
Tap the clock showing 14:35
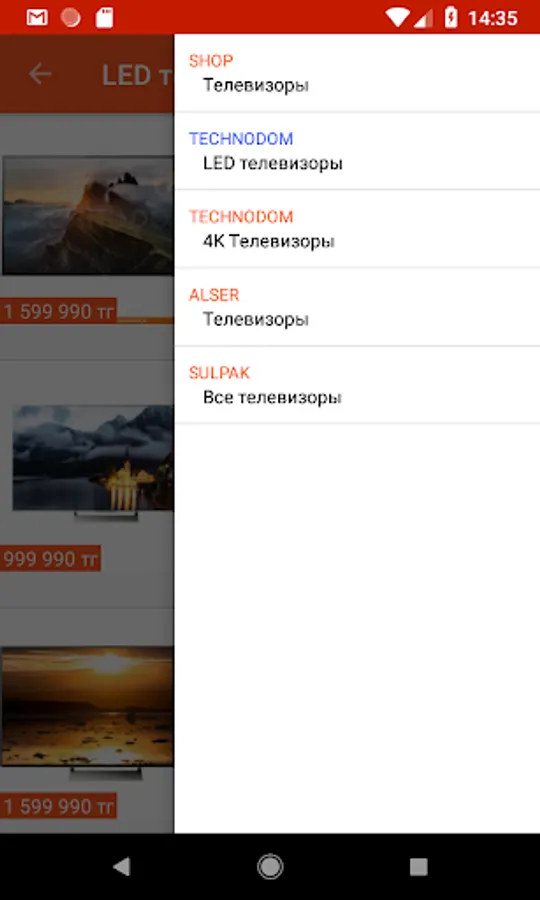(x=492, y=18)
